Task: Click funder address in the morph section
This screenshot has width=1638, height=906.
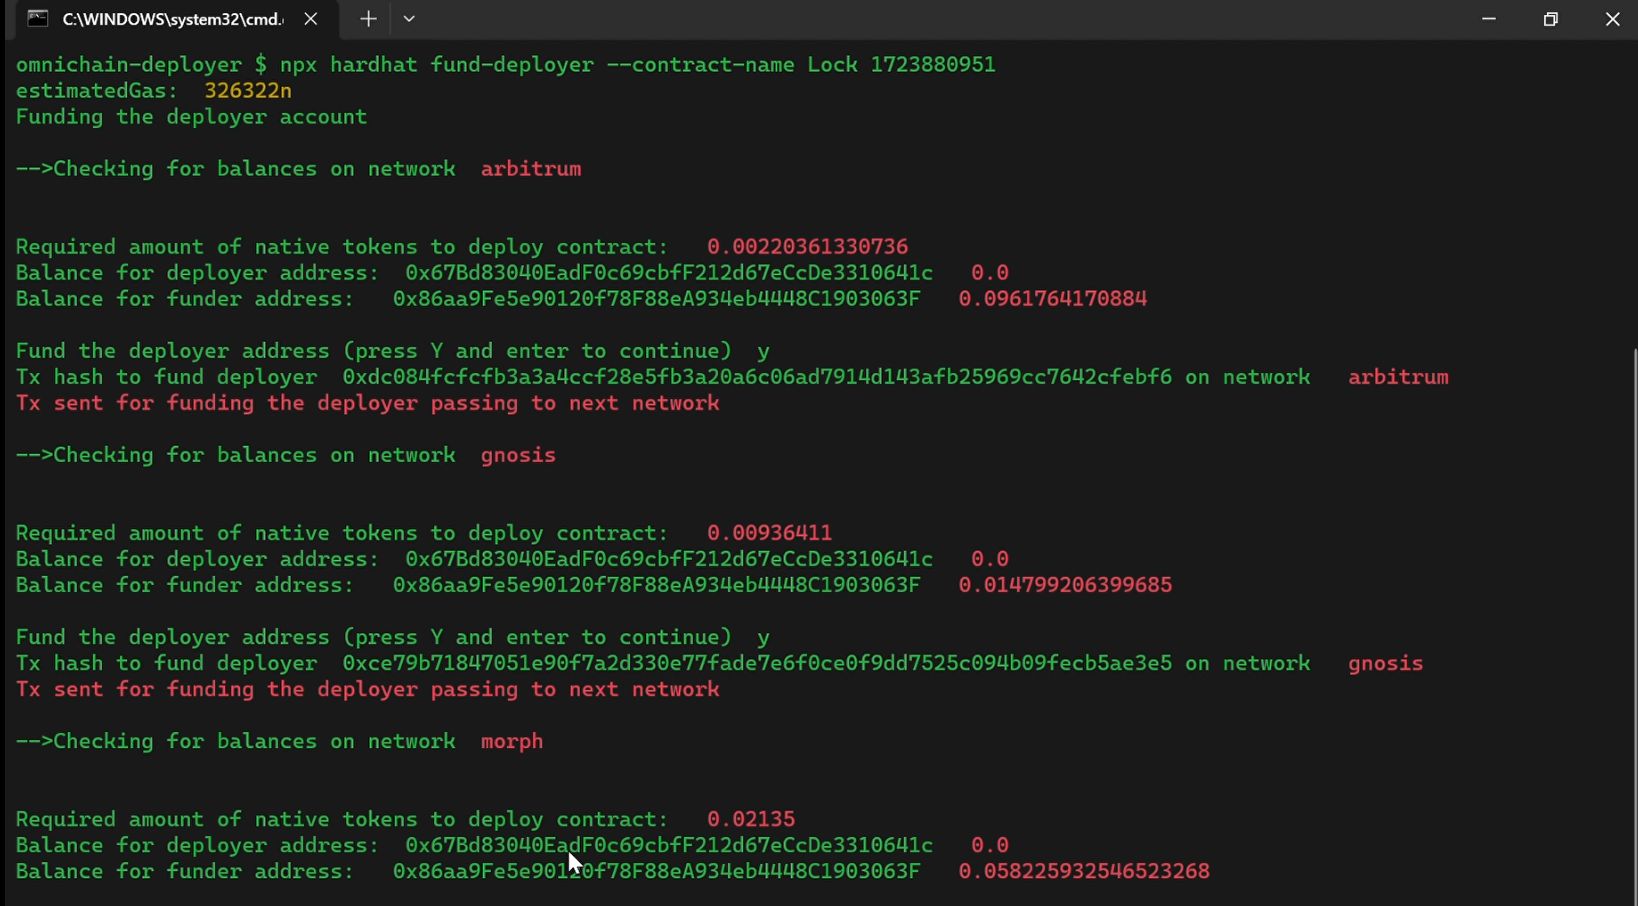Action: click(656, 871)
